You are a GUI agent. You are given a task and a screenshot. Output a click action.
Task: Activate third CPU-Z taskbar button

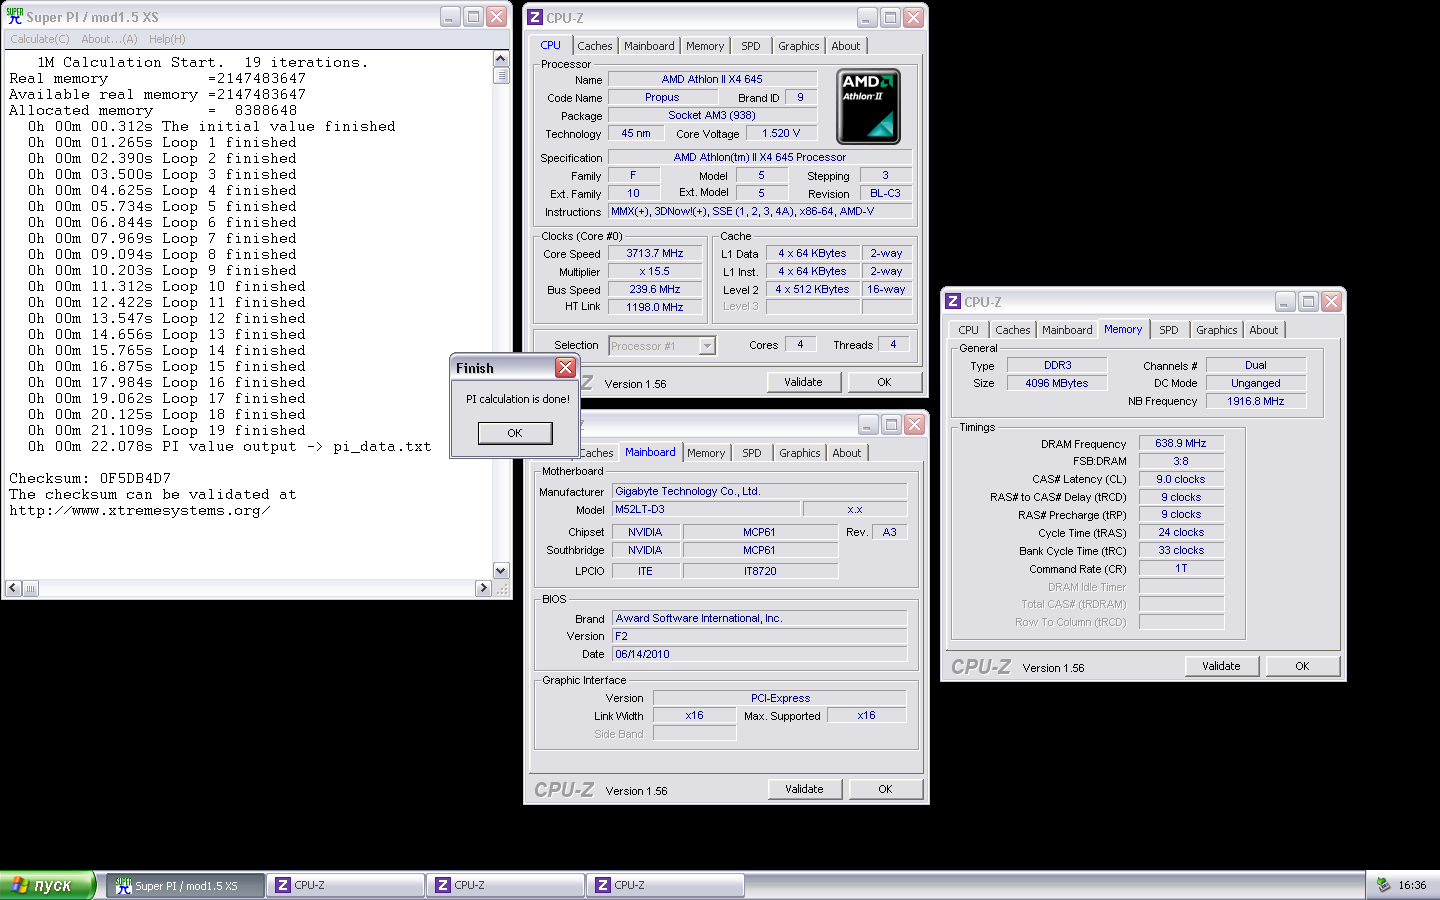click(x=665, y=885)
